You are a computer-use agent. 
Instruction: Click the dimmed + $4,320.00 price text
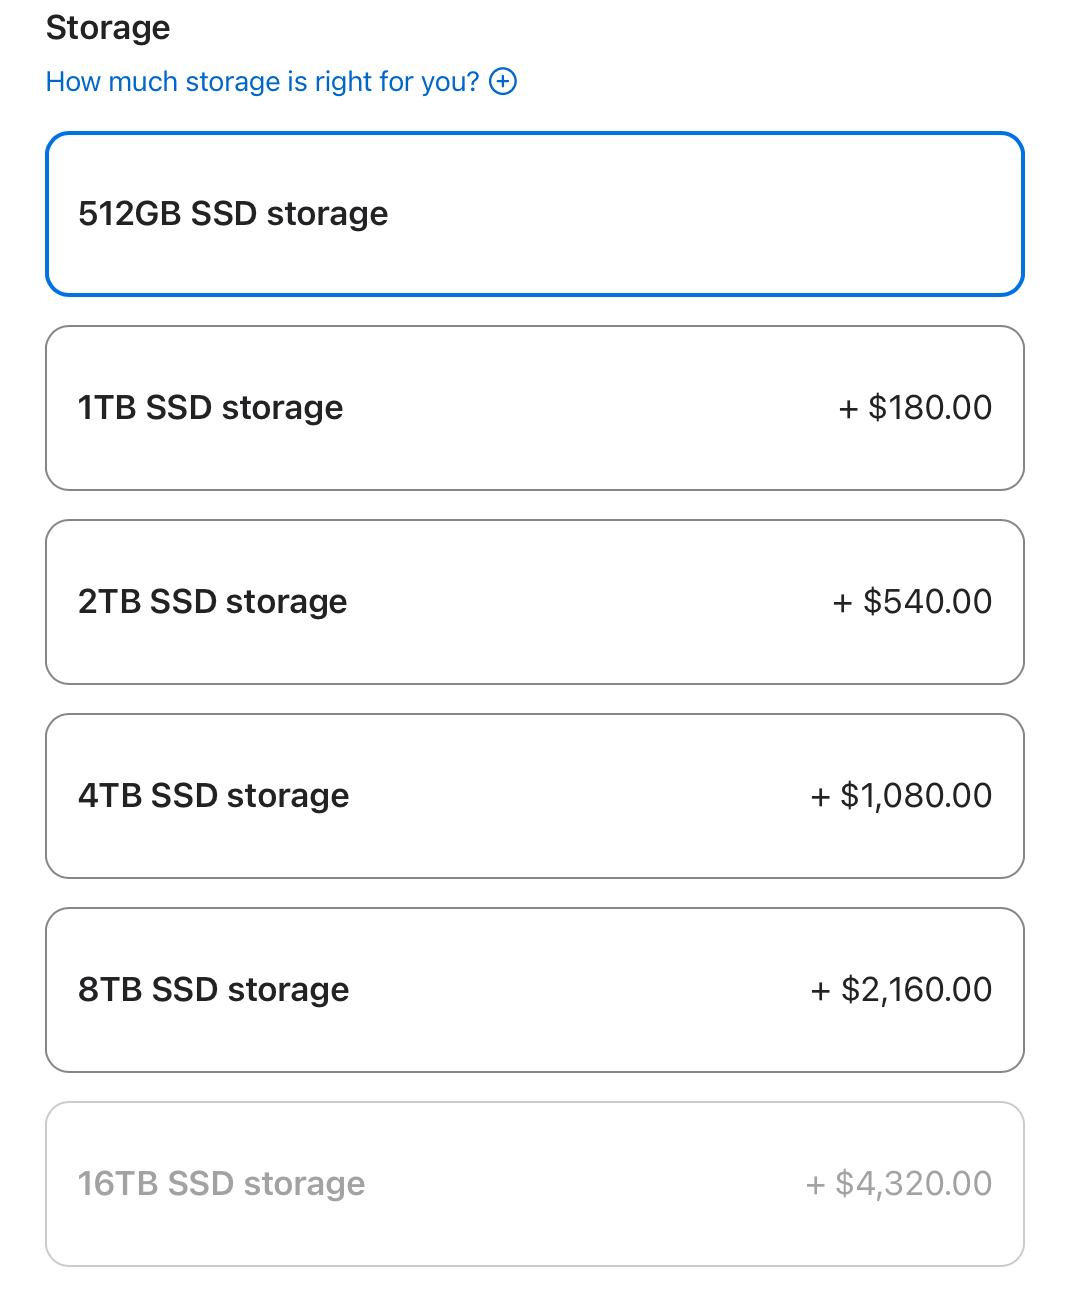(x=899, y=1184)
